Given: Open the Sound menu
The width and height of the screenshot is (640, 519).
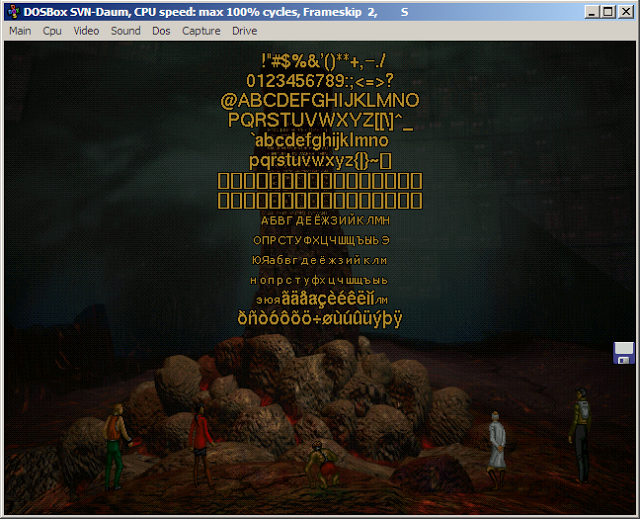Looking at the screenshot, I should coord(125,31).
